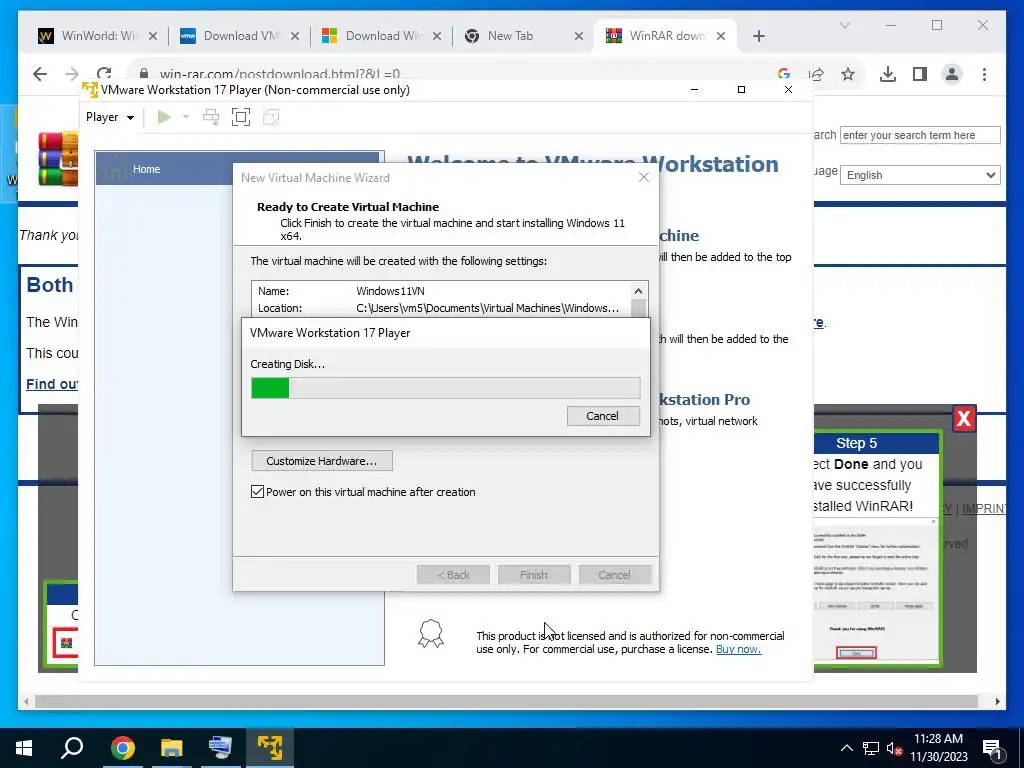
Task: Open Chrome tab search chevron
Action: [844, 25]
